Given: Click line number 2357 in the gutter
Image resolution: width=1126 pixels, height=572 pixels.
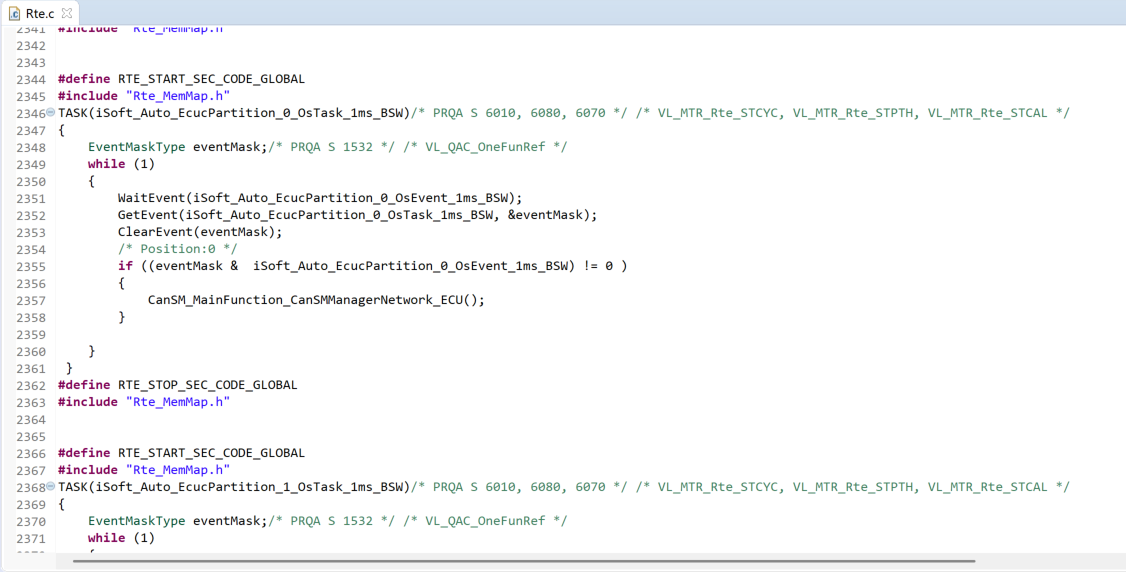Looking at the screenshot, I should pyautogui.click(x=31, y=300).
